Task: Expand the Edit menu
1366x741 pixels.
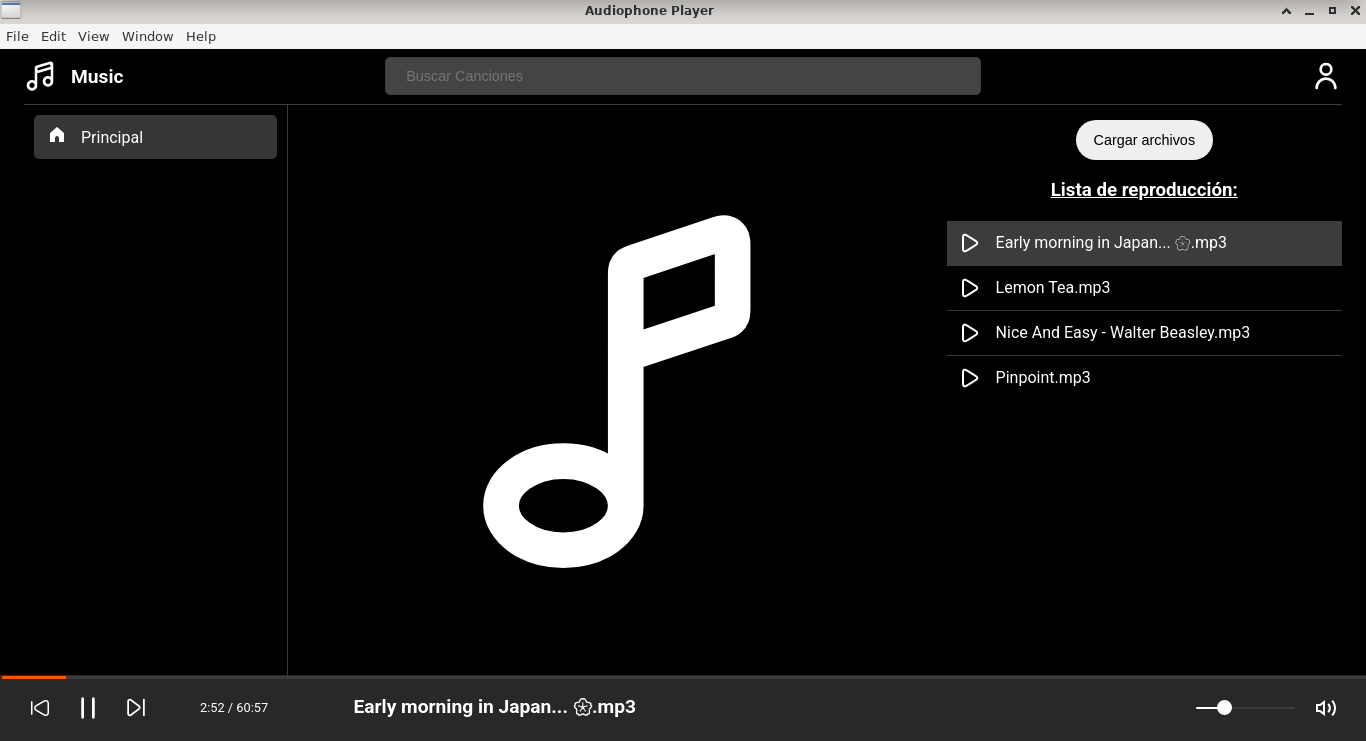Action: point(53,36)
